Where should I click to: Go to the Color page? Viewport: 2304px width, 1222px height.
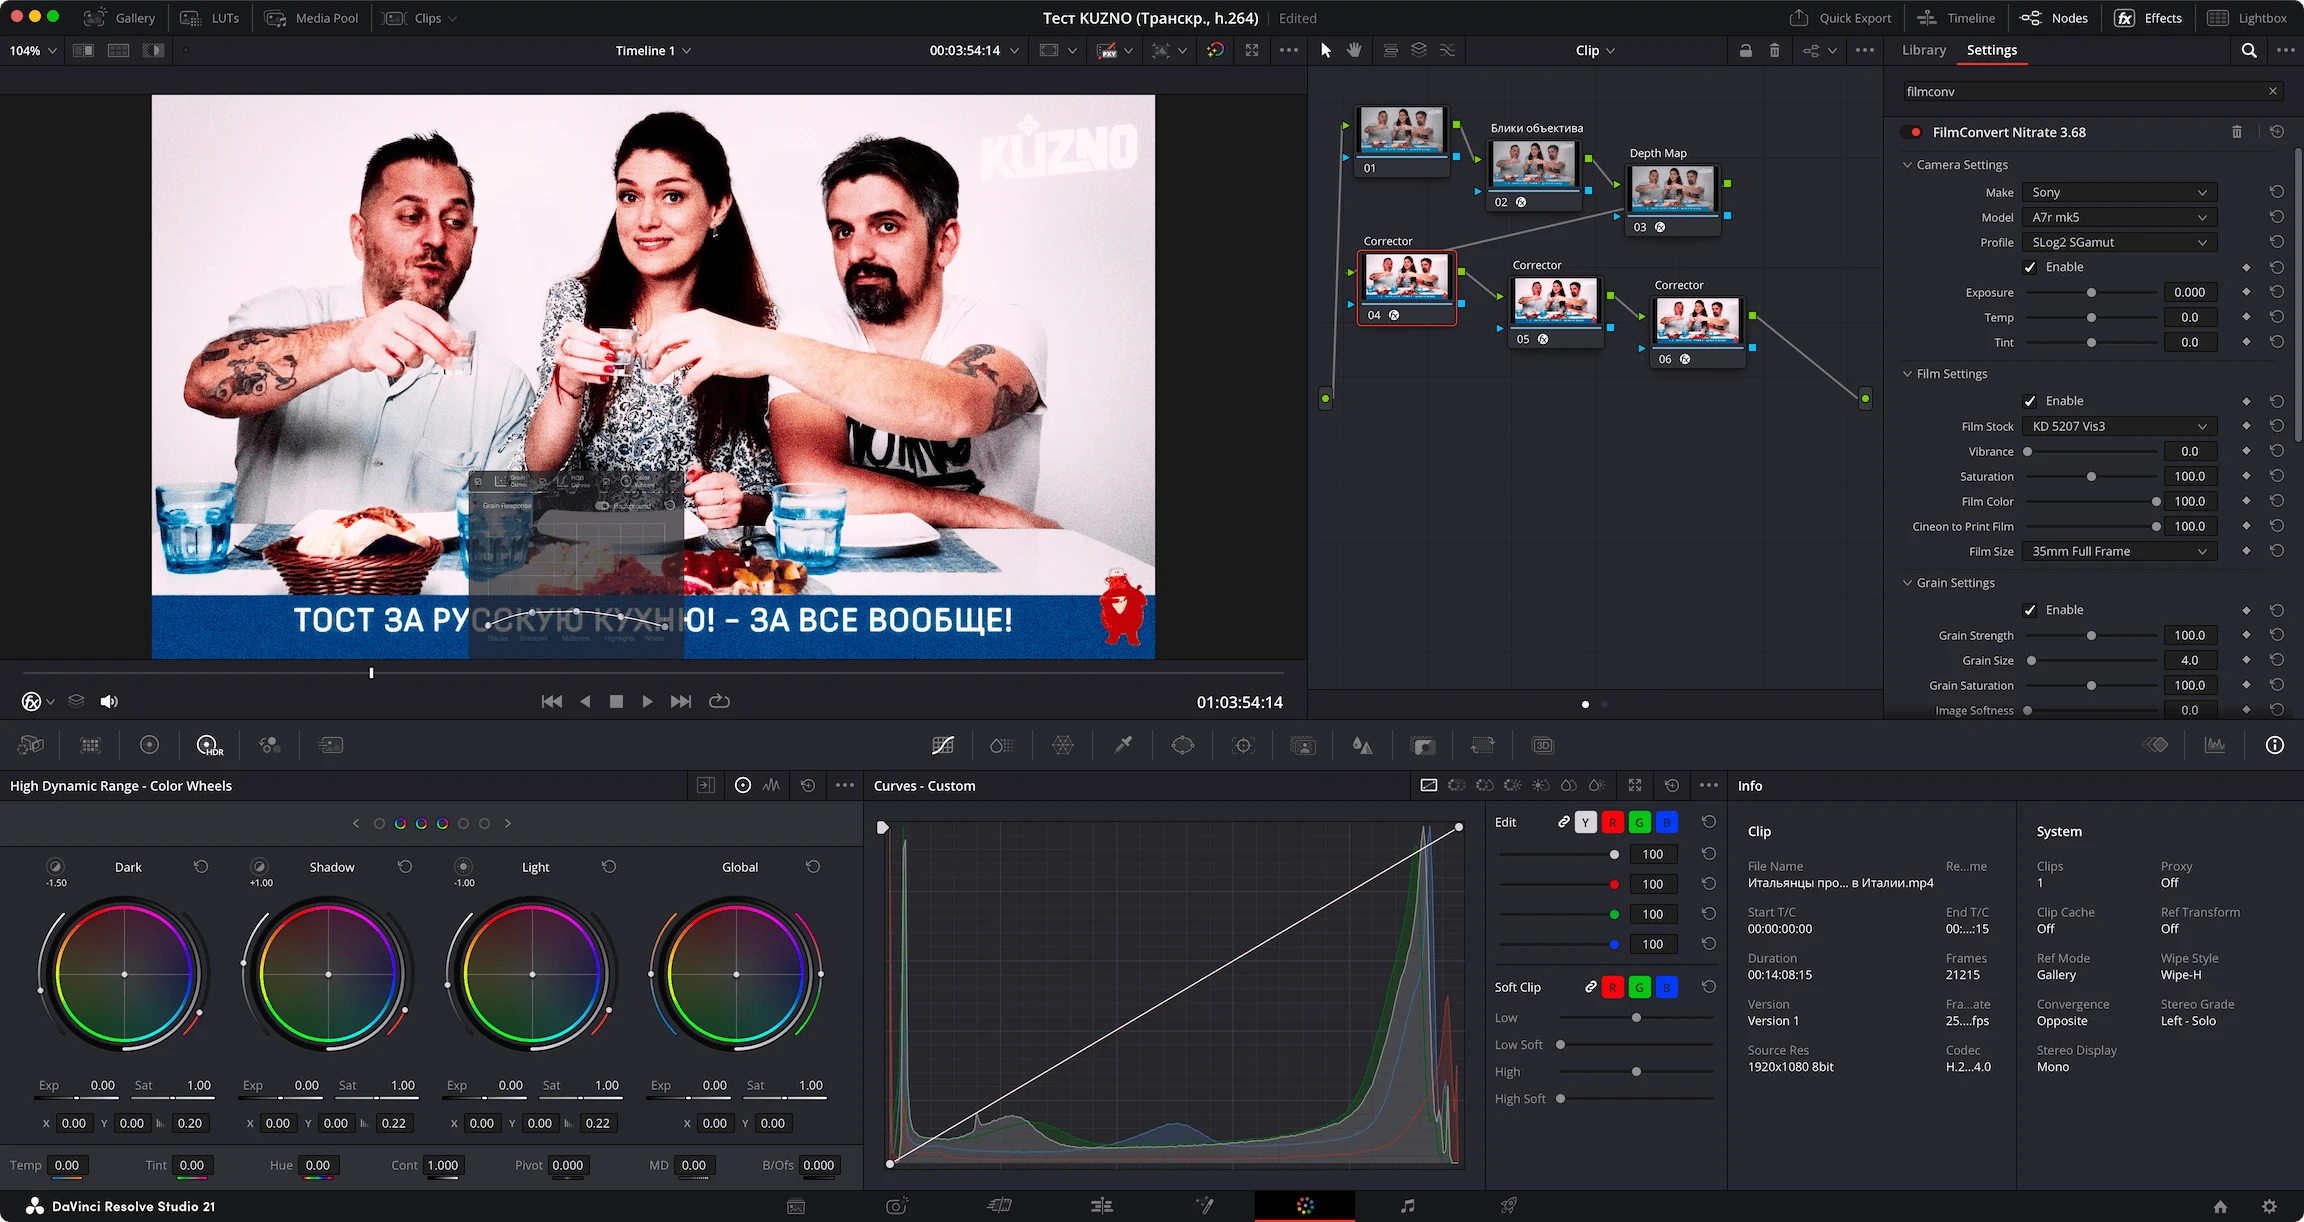coord(1305,1206)
